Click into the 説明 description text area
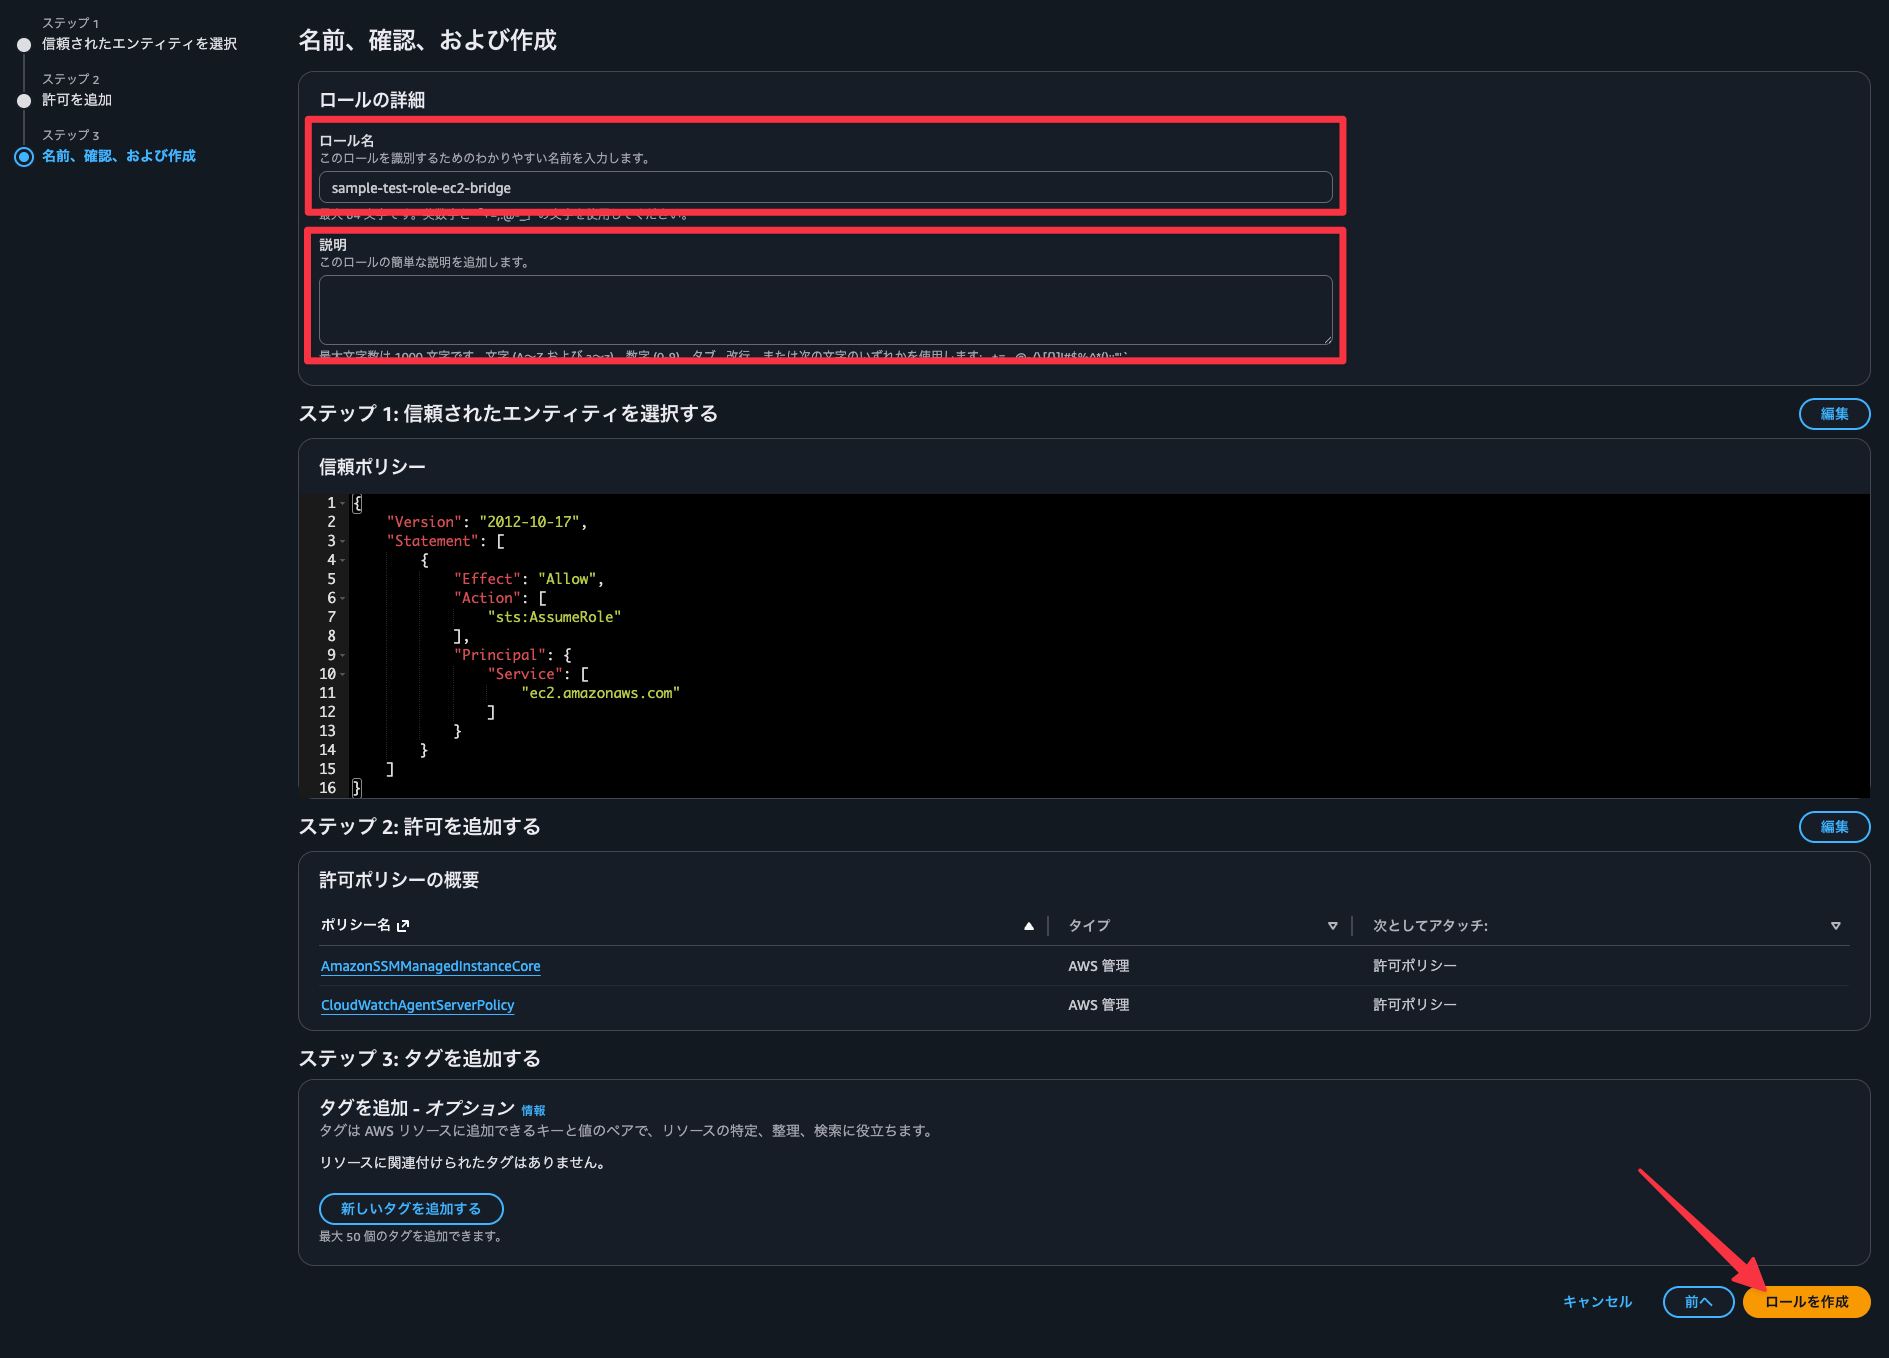The width and height of the screenshot is (1889, 1358). tap(825, 310)
